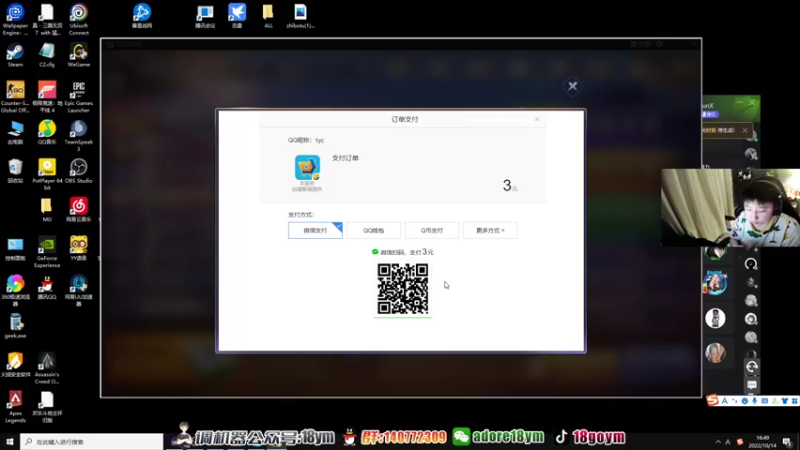The height and width of the screenshot is (450, 800).
Task: Open 极限竞速 地平线 4 shortcut
Action: tap(46, 97)
